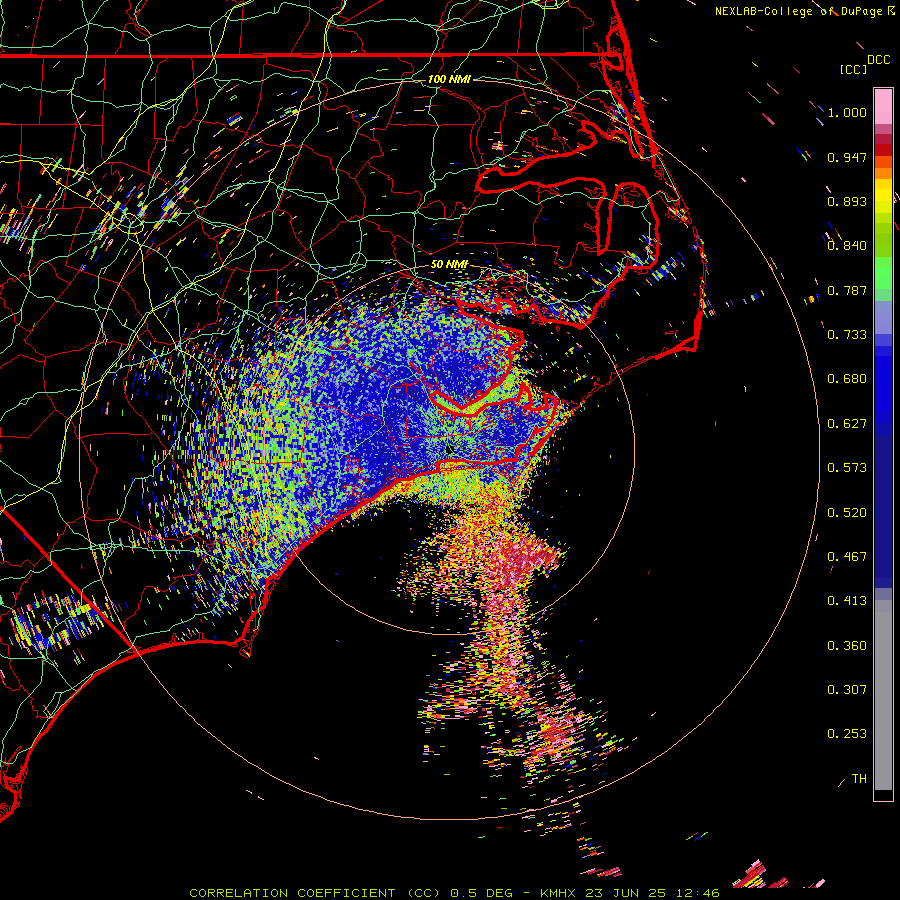Select the 0.840 scale value

[847, 246]
